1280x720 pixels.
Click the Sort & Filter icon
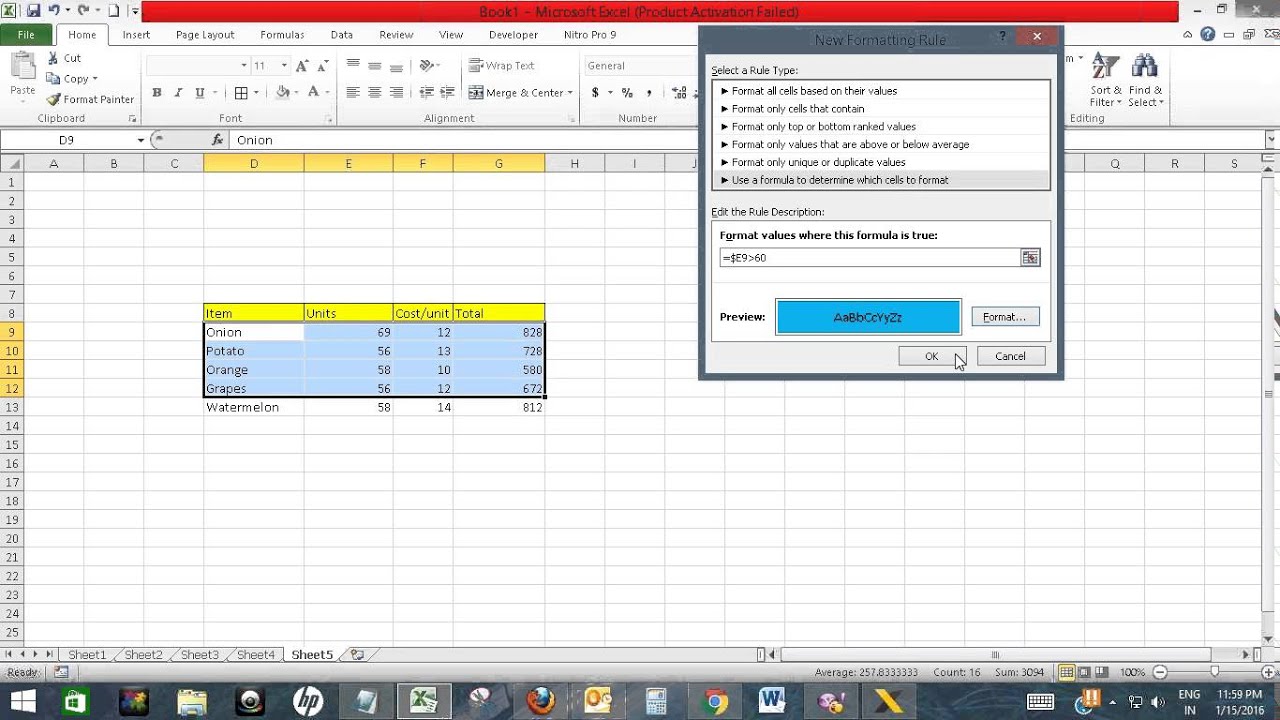pos(1105,66)
